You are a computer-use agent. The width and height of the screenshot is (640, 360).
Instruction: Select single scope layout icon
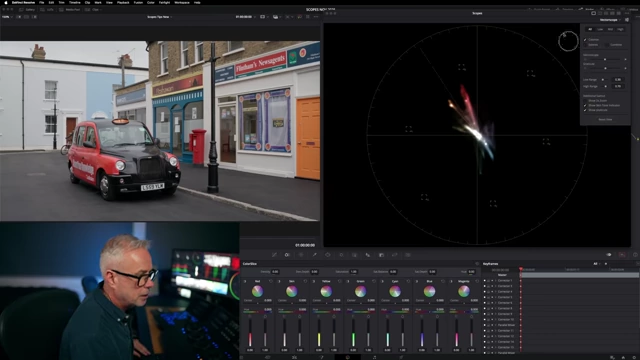593,13
